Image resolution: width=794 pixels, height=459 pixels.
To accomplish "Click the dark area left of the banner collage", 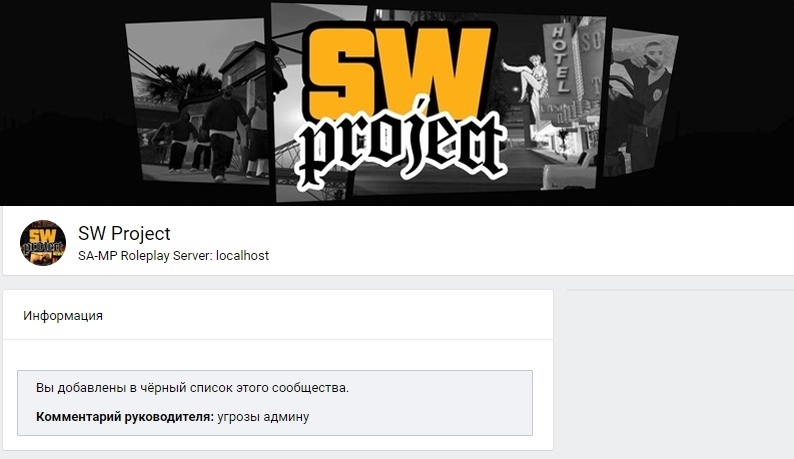I will point(61,101).
